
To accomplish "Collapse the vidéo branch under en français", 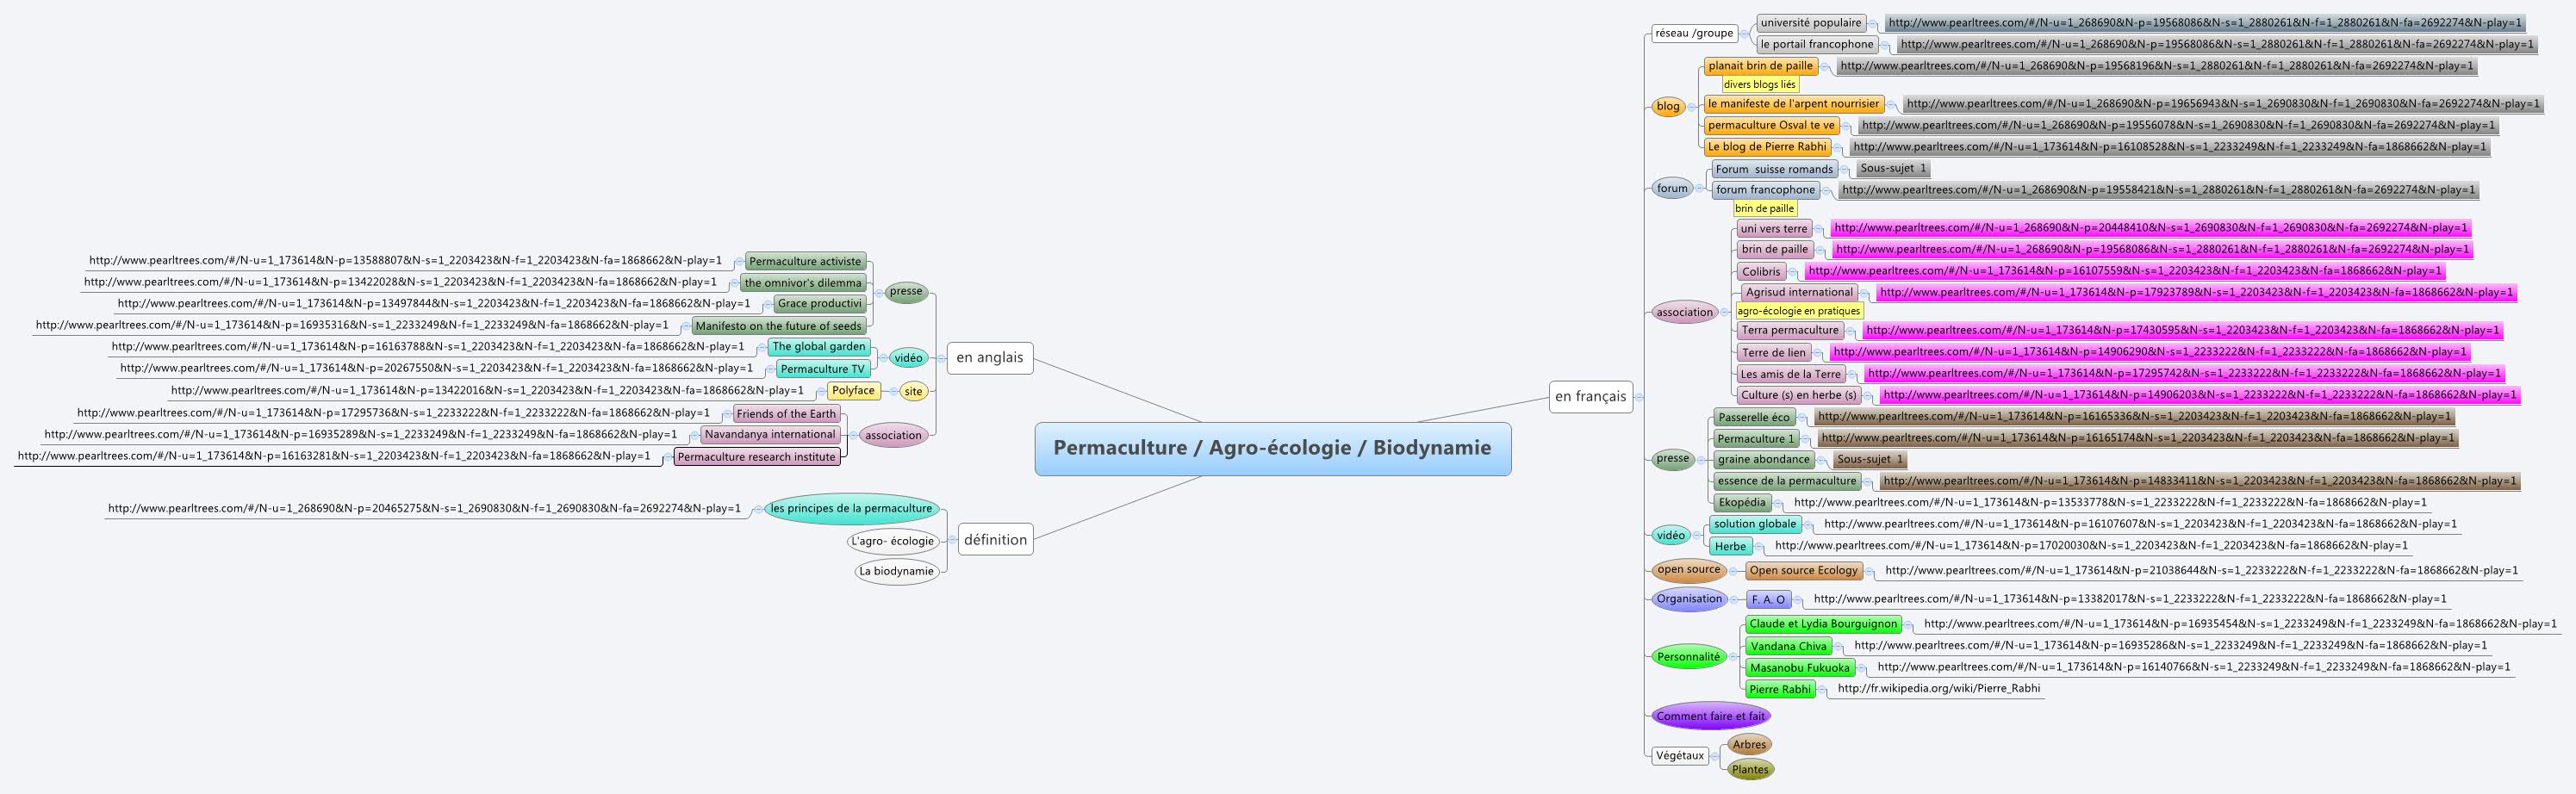I will pos(1698,535).
